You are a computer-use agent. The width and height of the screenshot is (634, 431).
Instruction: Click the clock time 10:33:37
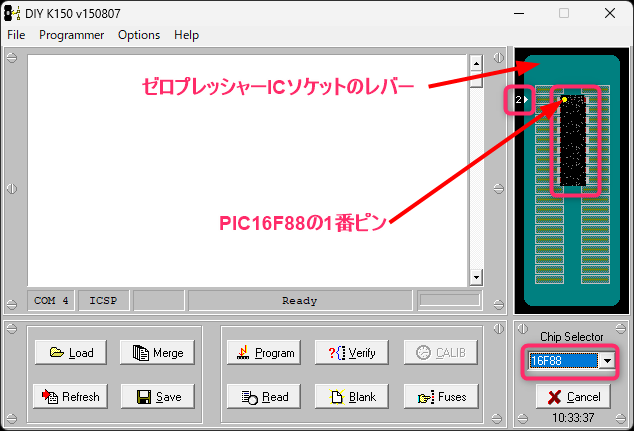coord(573,418)
